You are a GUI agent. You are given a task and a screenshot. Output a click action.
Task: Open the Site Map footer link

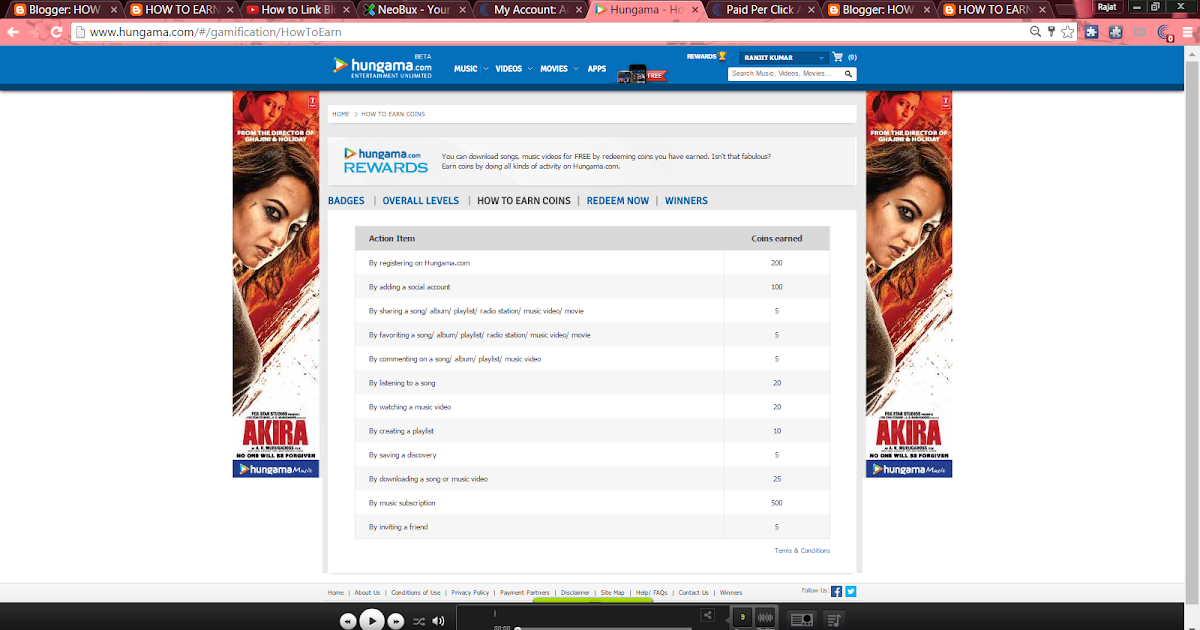coord(613,593)
